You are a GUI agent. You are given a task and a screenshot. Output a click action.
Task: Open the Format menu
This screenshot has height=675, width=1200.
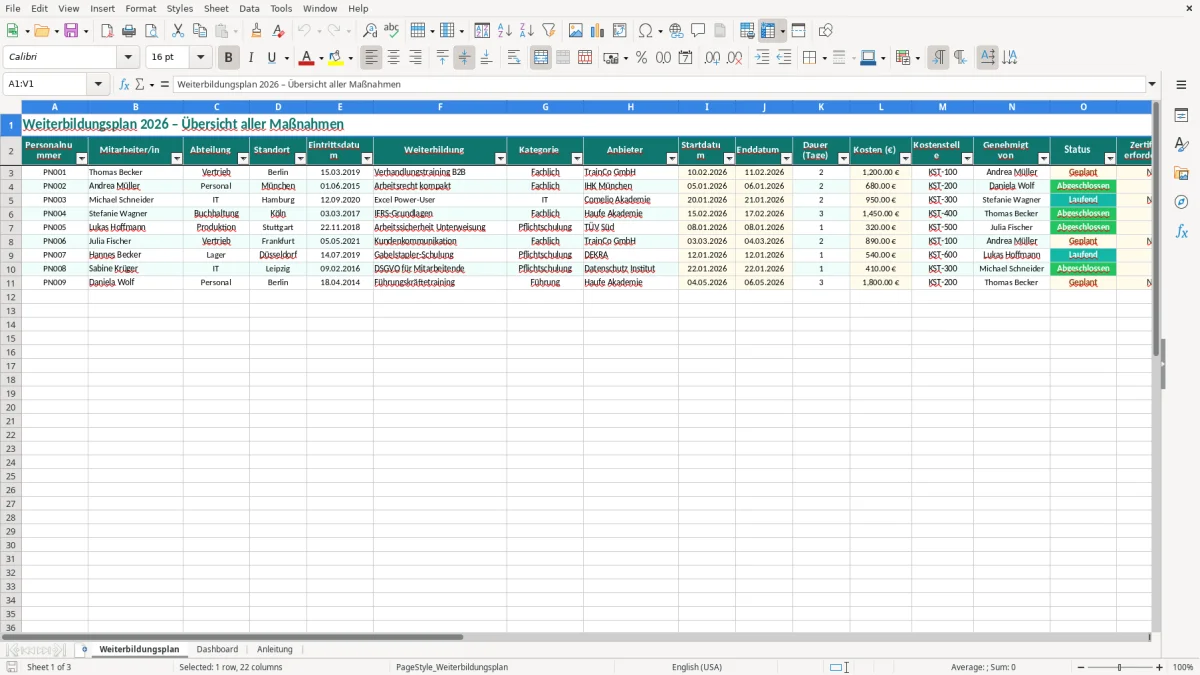click(140, 8)
